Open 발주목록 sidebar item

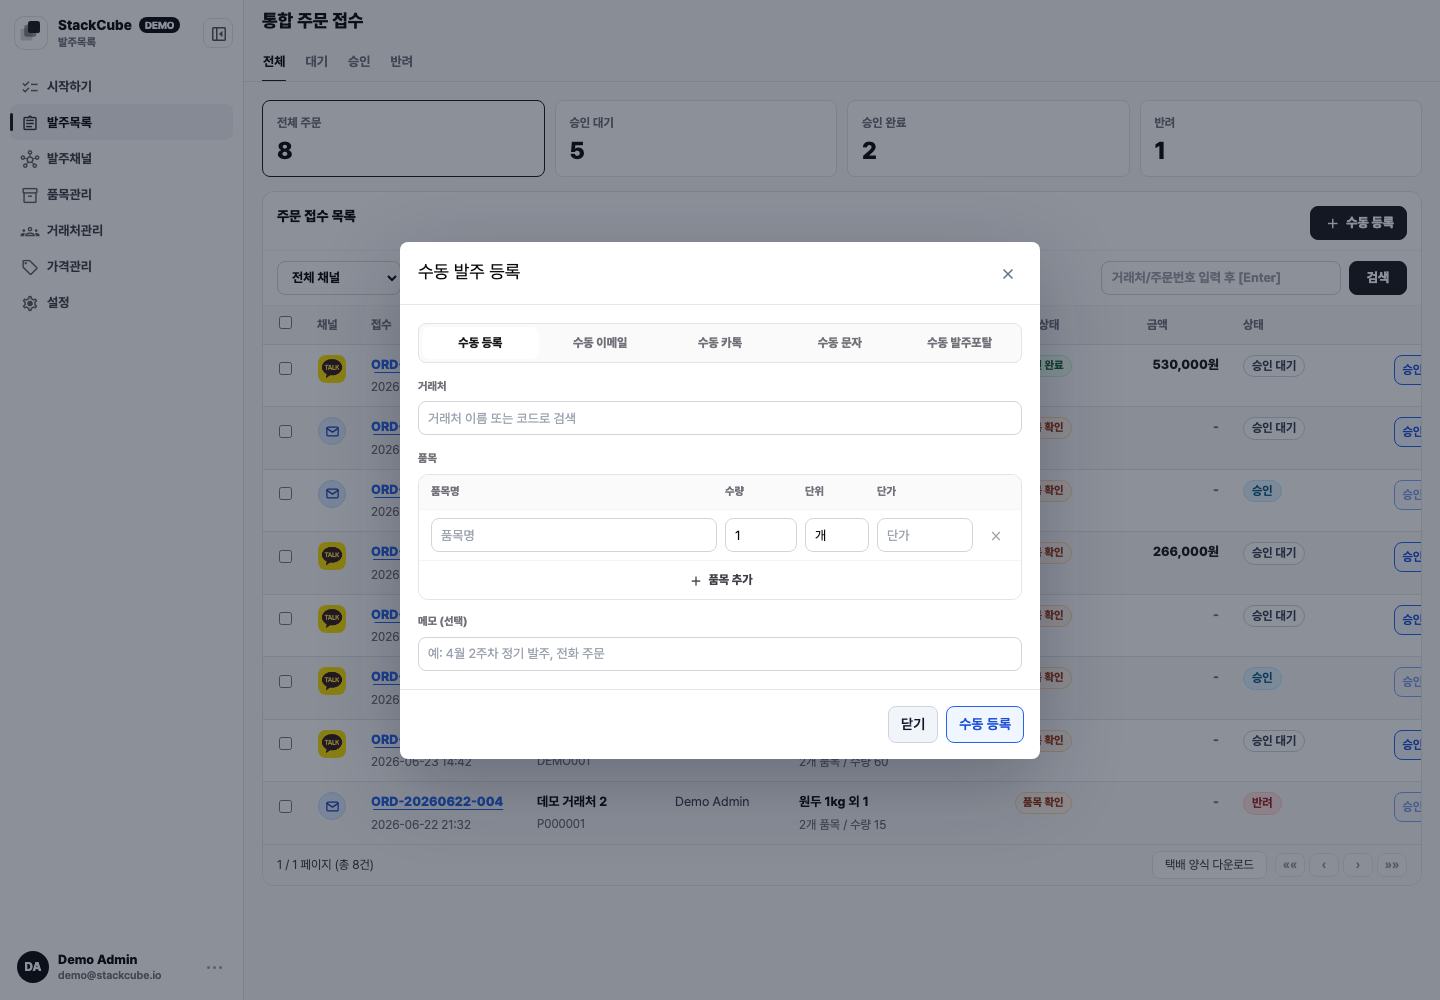(121, 123)
